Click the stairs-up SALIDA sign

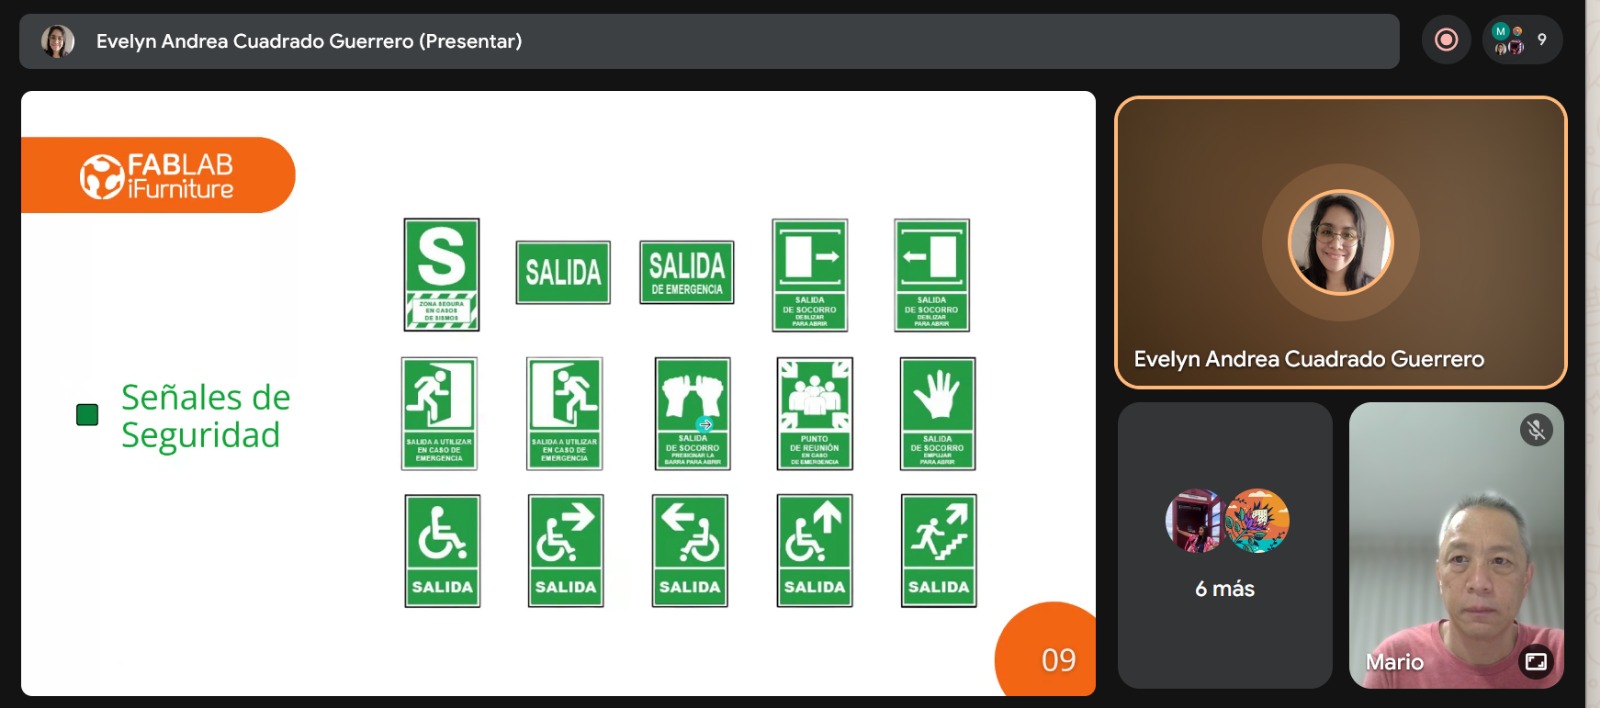[x=939, y=550]
